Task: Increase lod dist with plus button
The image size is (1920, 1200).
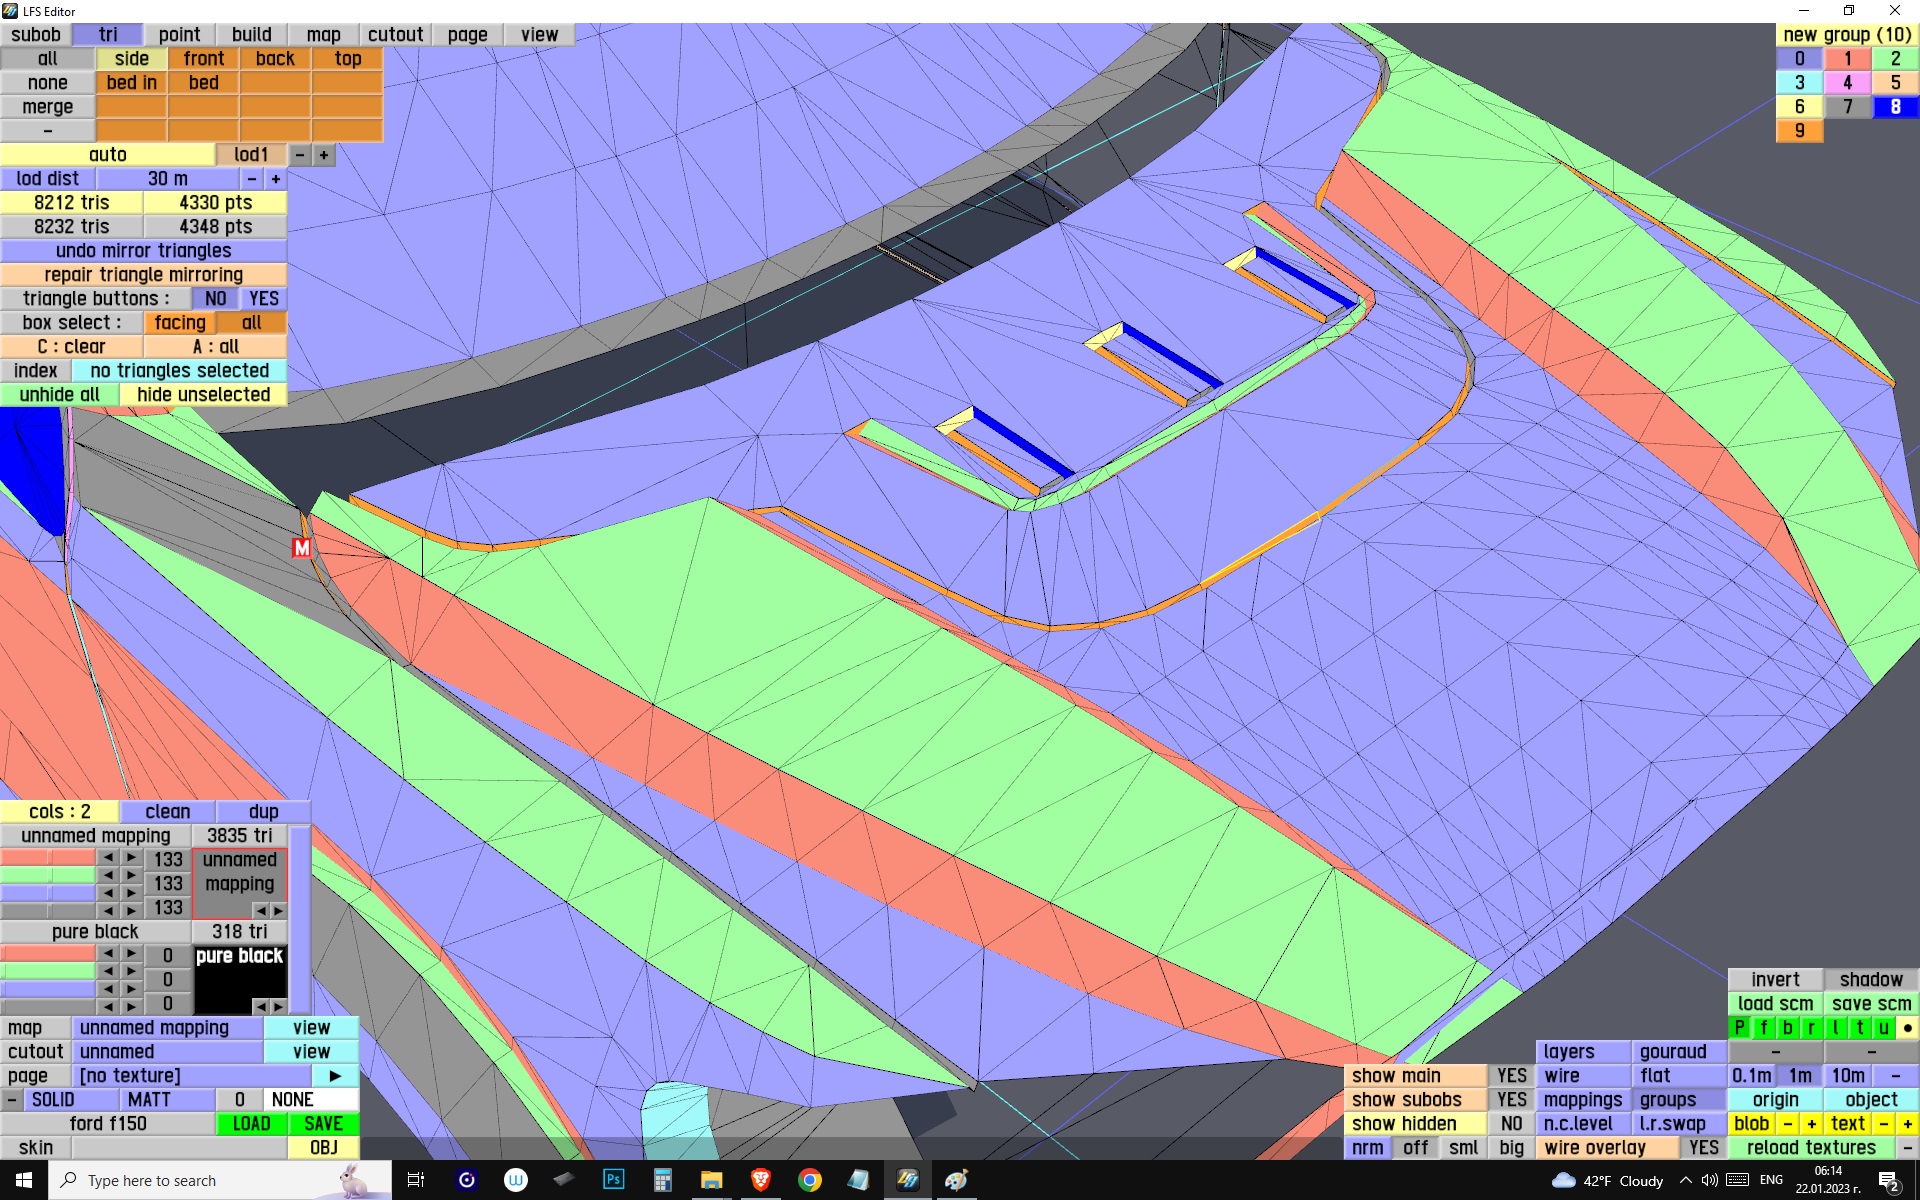Action: tap(276, 179)
